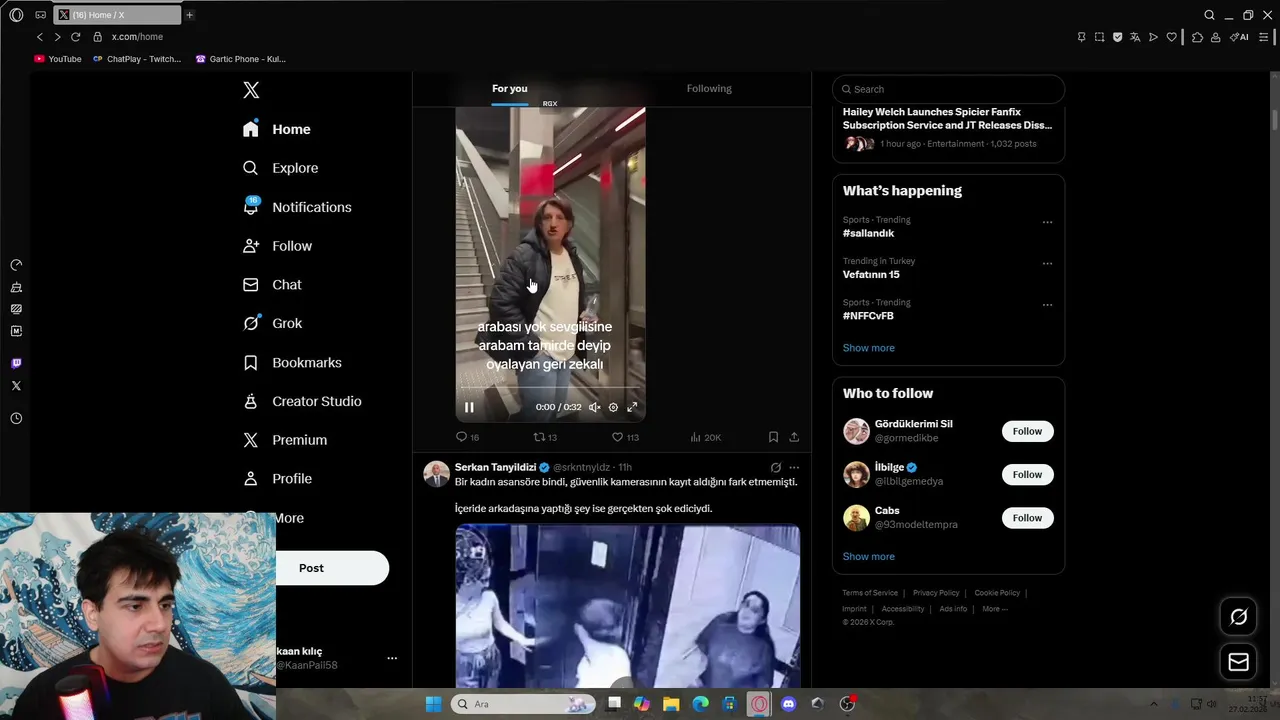The image size is (1280, 720).
Task: Follow Gördüklerimi Sil
Action: click(1027, 431)
